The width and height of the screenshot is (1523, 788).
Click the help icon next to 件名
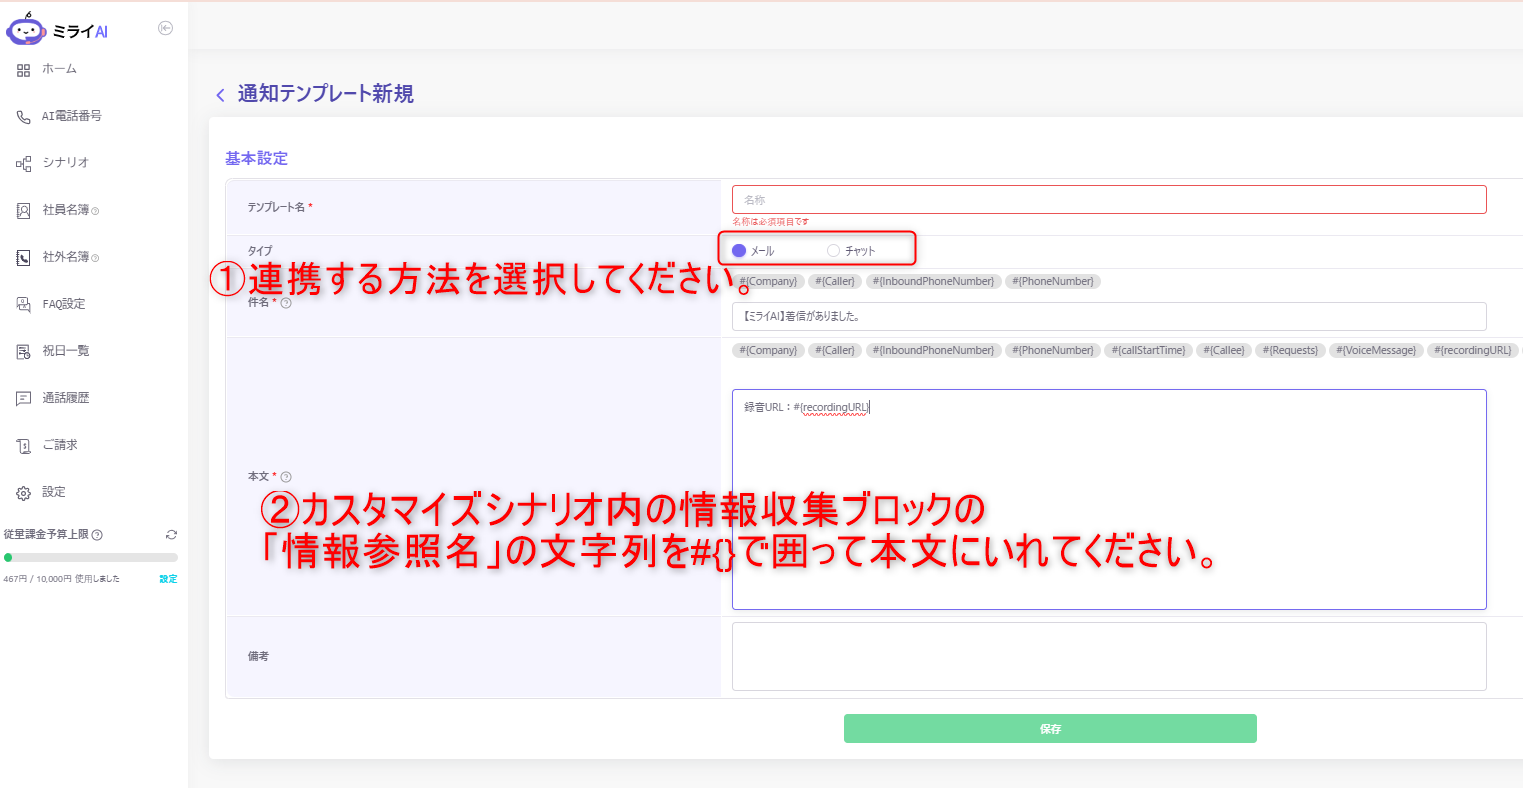point(286,303)
